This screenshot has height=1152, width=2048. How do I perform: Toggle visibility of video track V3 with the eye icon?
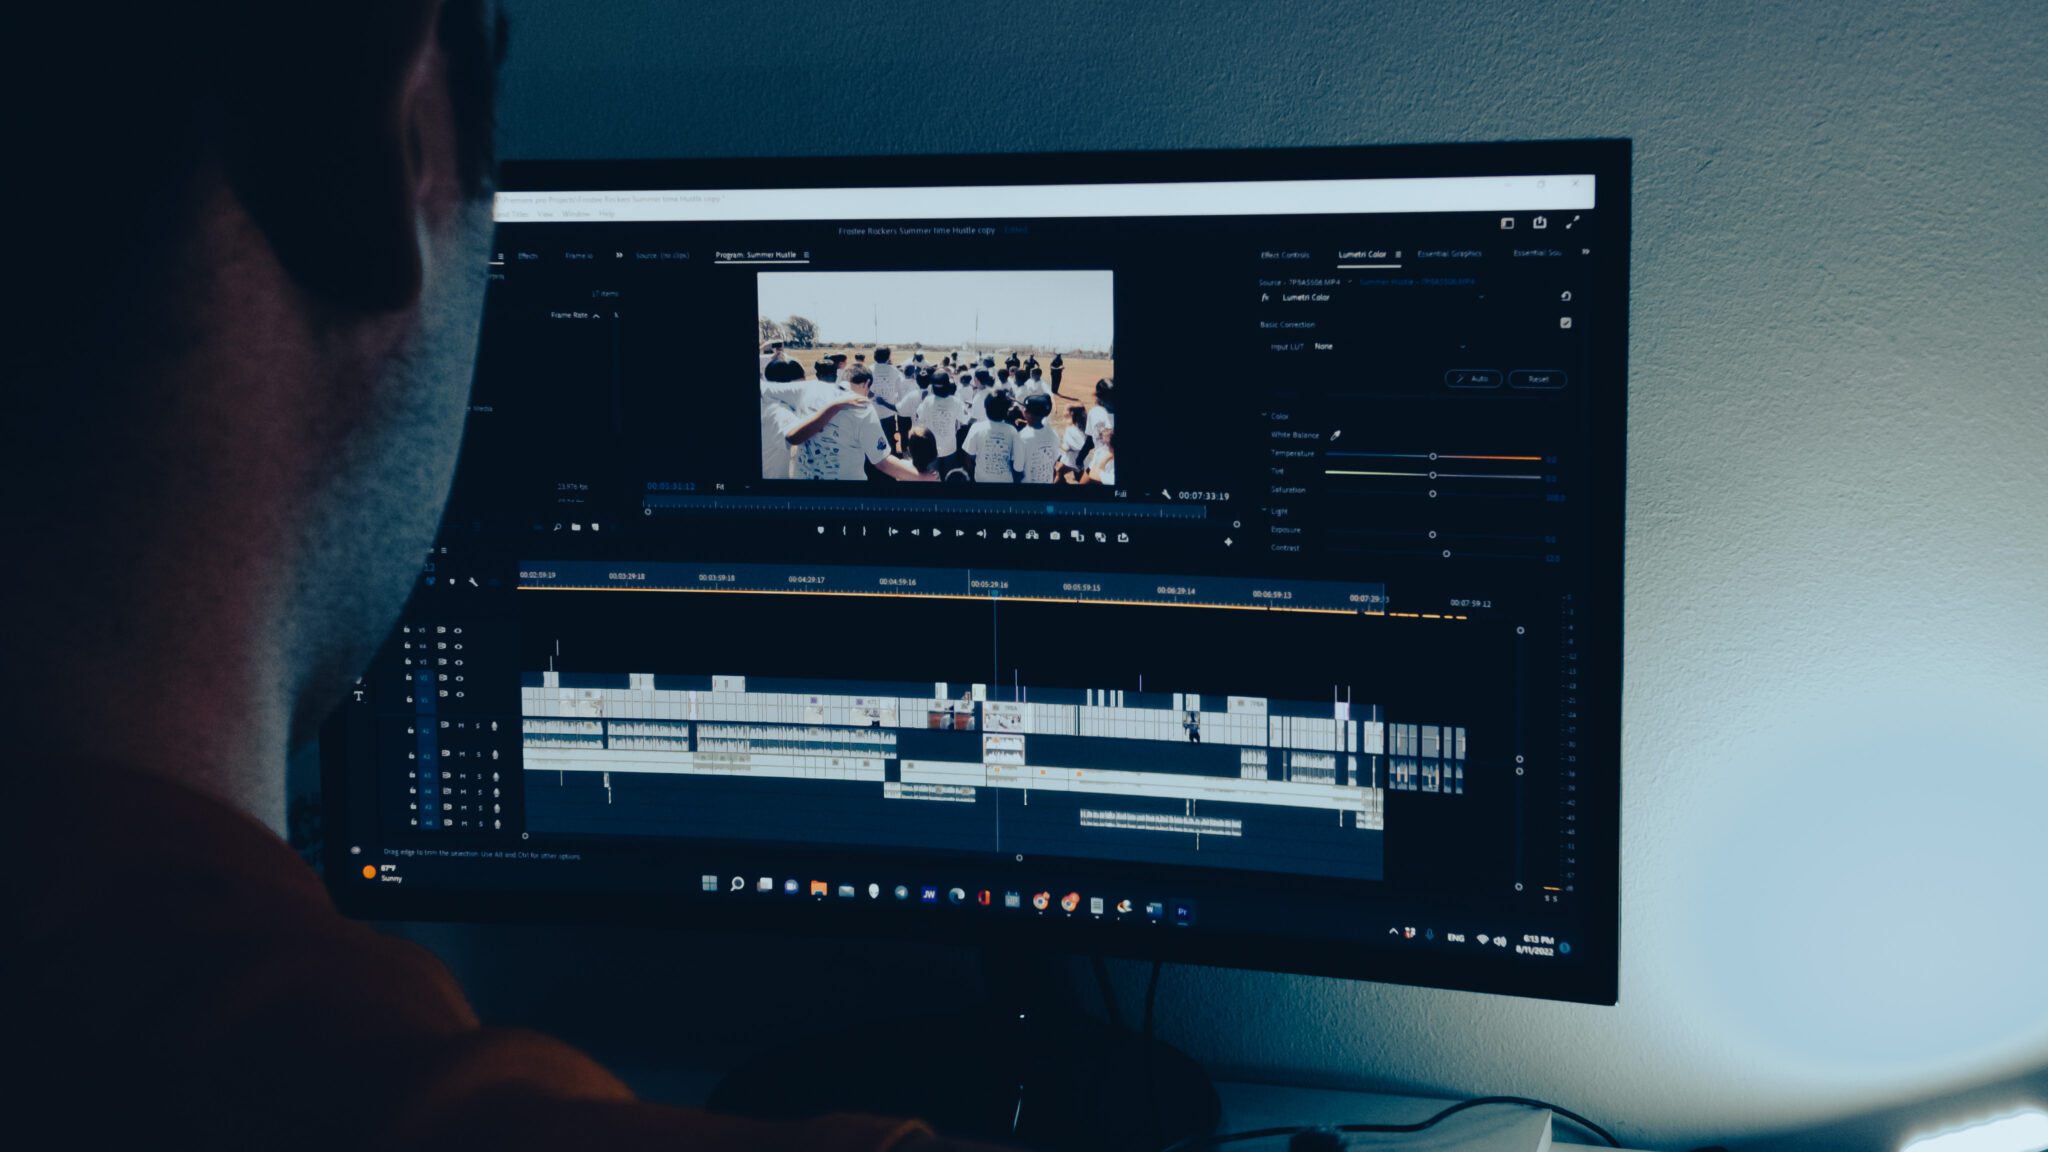click(x=459, y=662)
